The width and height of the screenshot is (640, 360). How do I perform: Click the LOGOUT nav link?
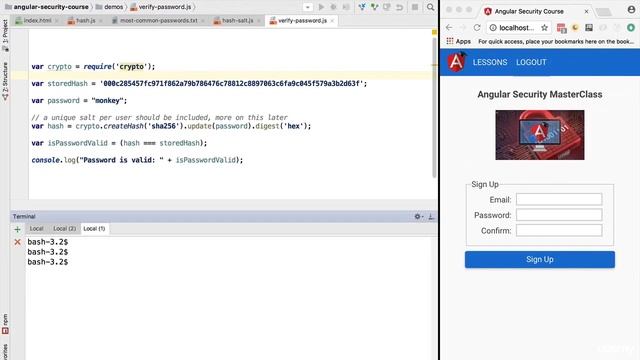pyautogui.click(x=531, y=62)
